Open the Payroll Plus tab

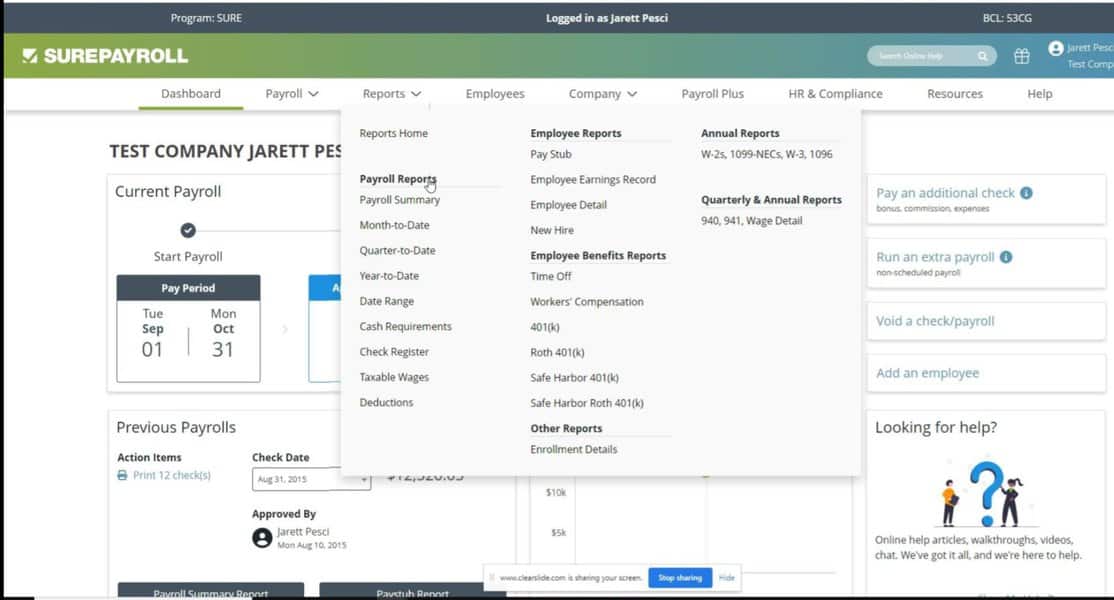713,94
